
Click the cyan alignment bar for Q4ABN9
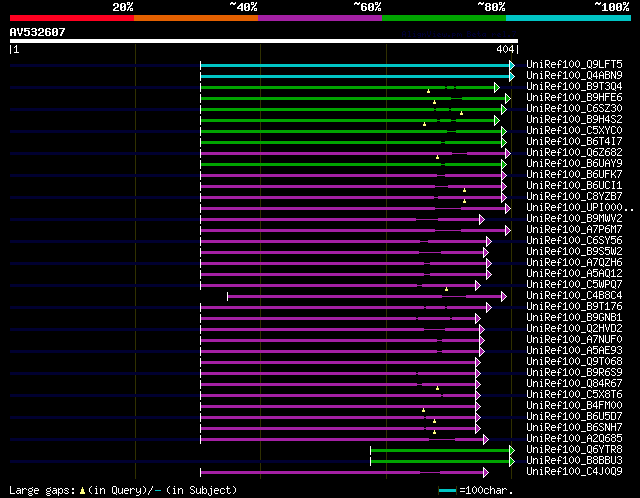point(355,76)
